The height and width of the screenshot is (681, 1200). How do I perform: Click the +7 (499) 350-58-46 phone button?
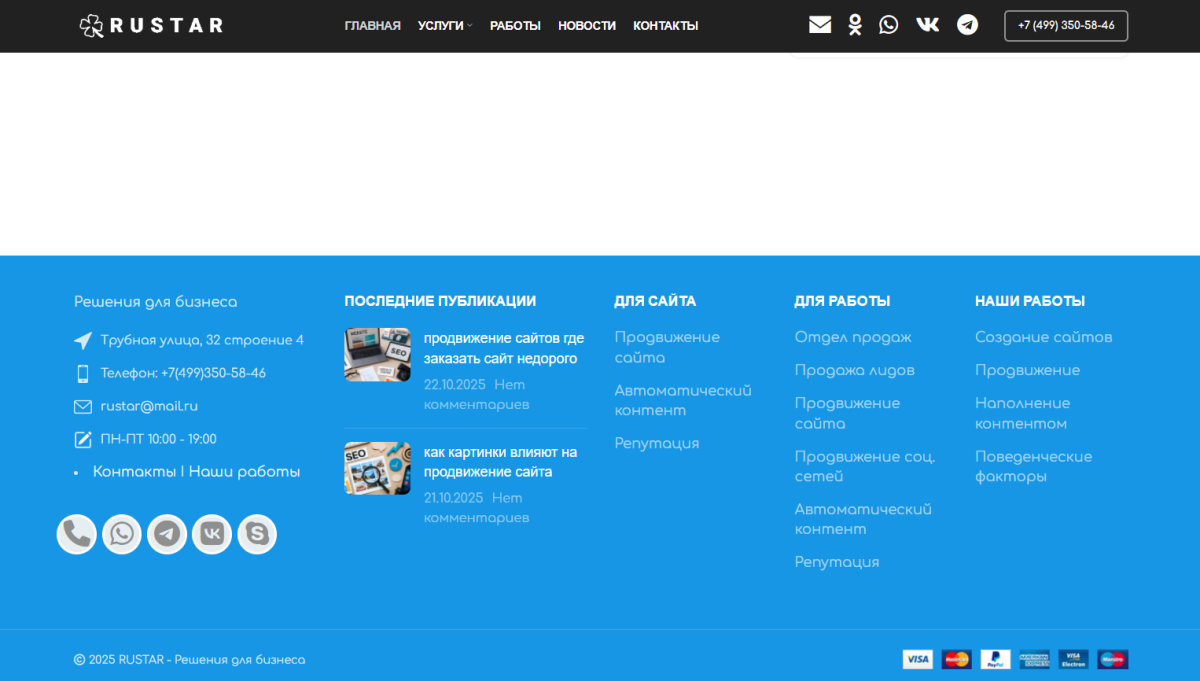tap(1066, 26)
